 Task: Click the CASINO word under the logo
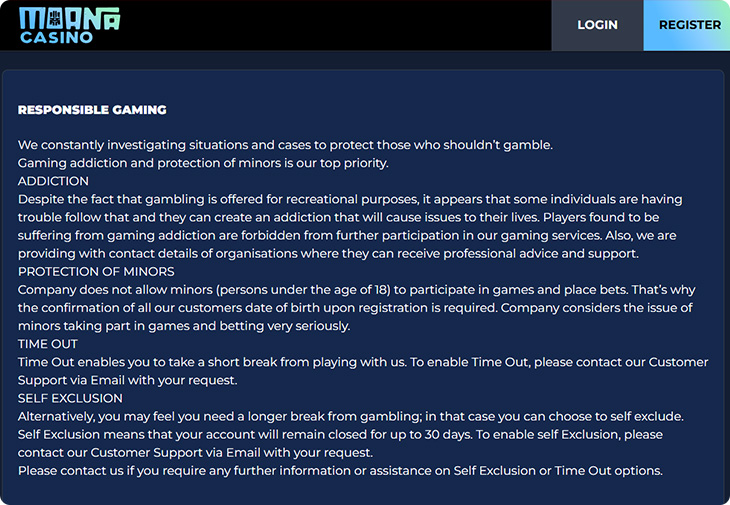pos(56,37)
